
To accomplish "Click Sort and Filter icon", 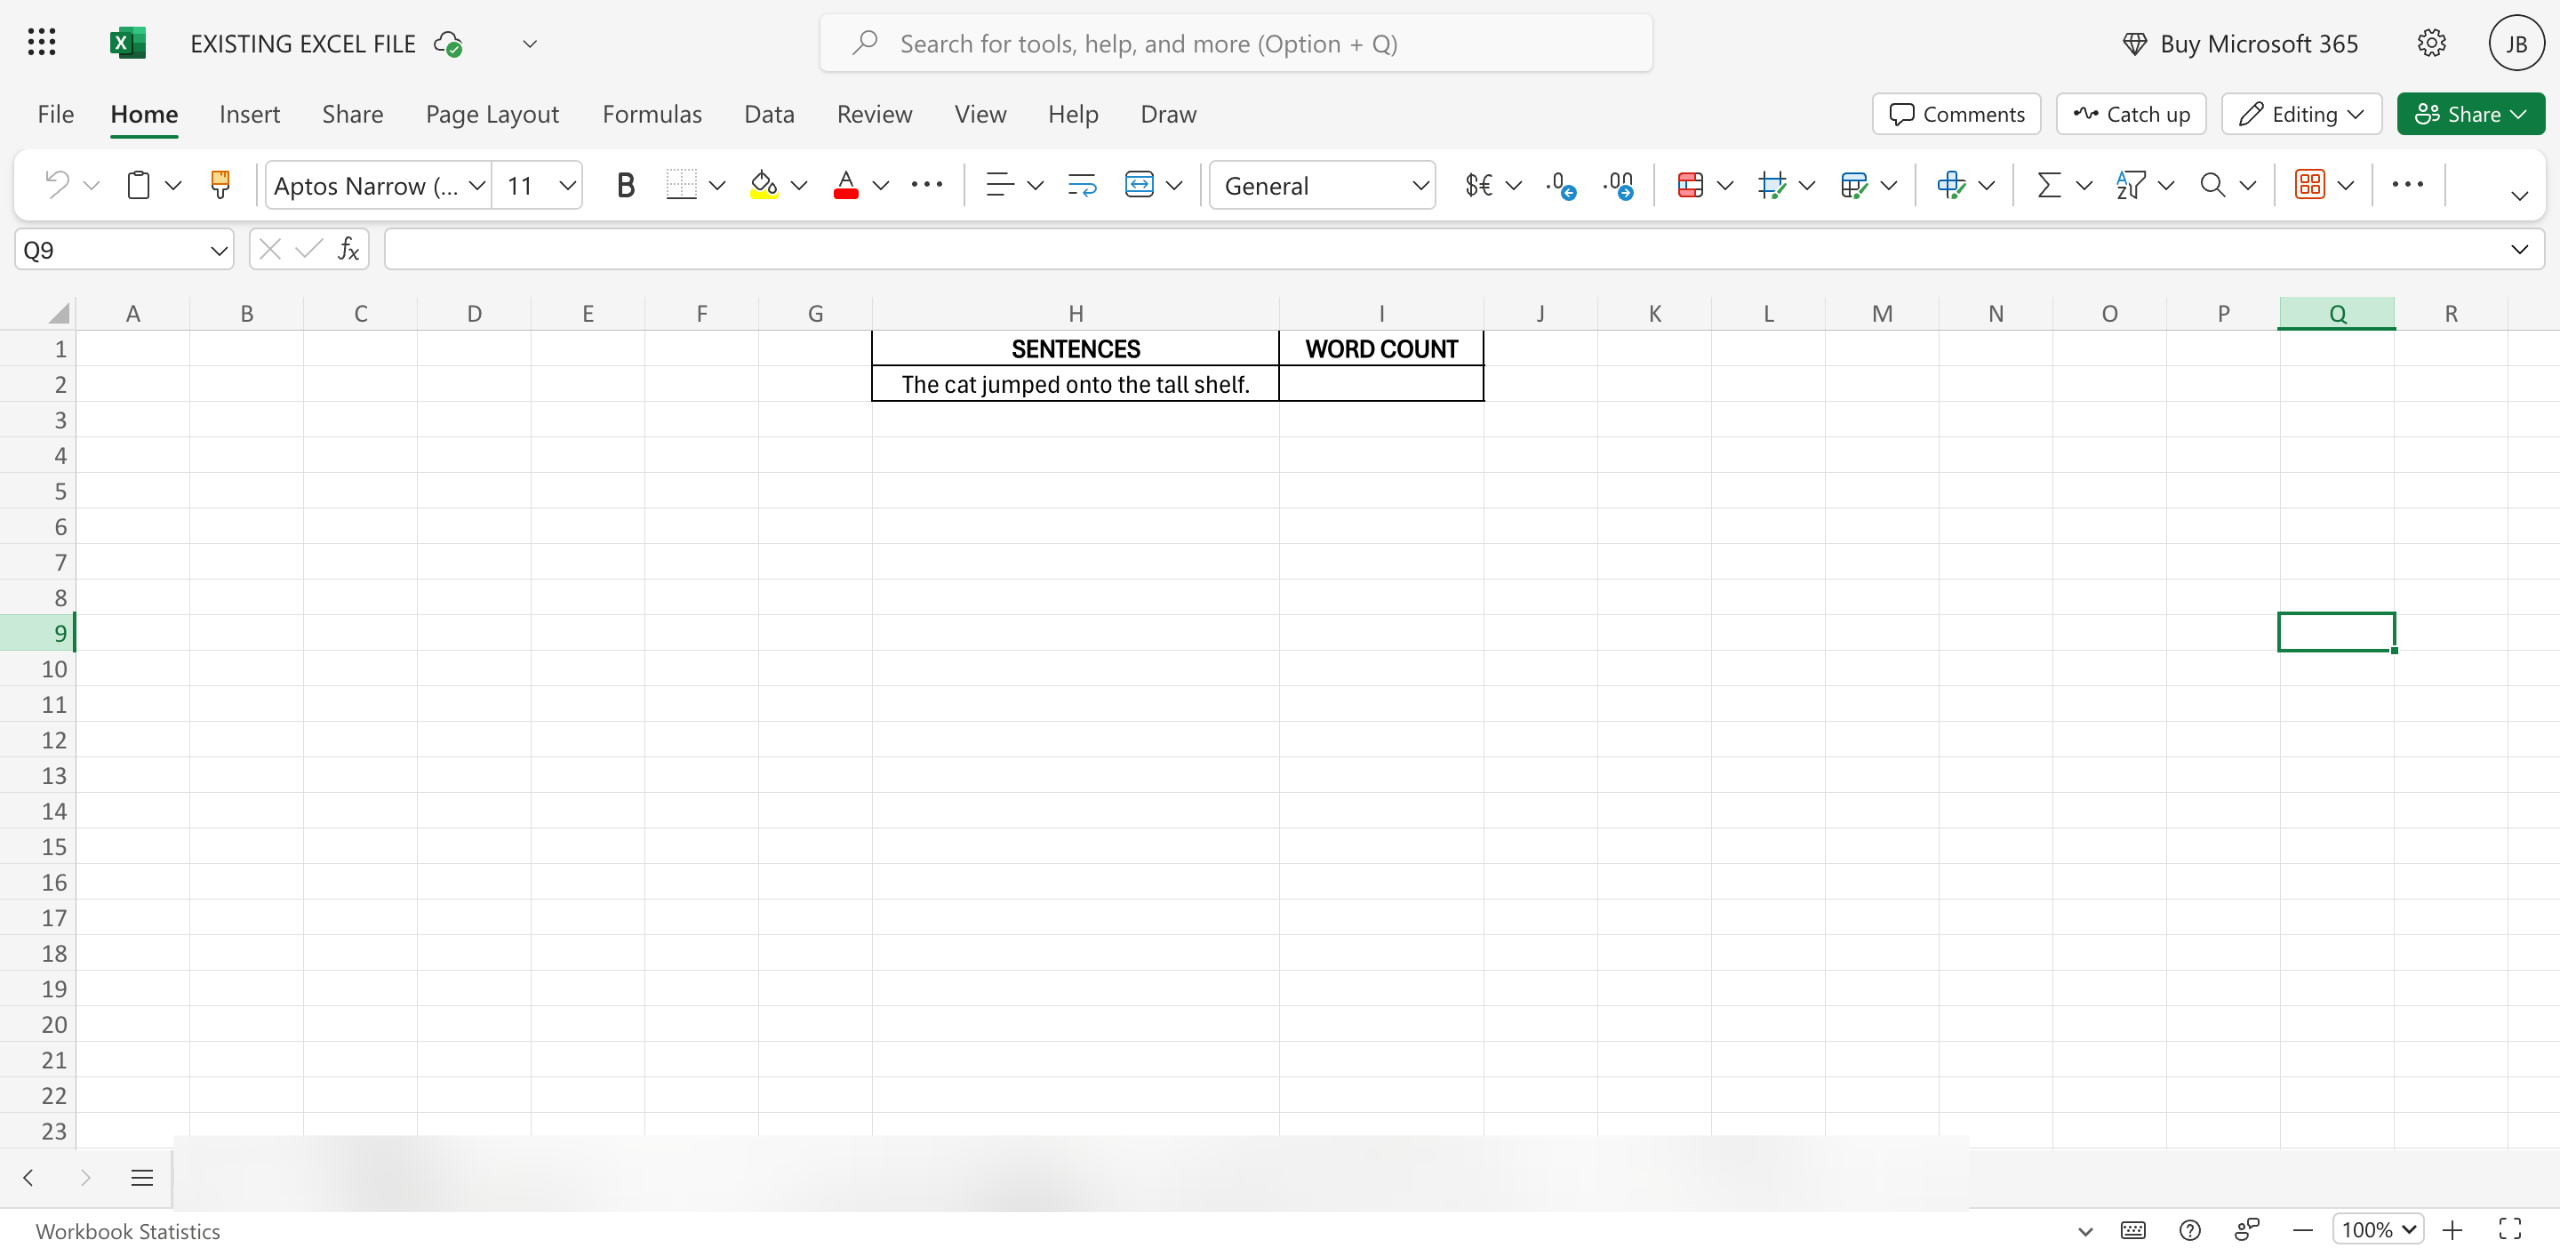I will (2131, 185).
